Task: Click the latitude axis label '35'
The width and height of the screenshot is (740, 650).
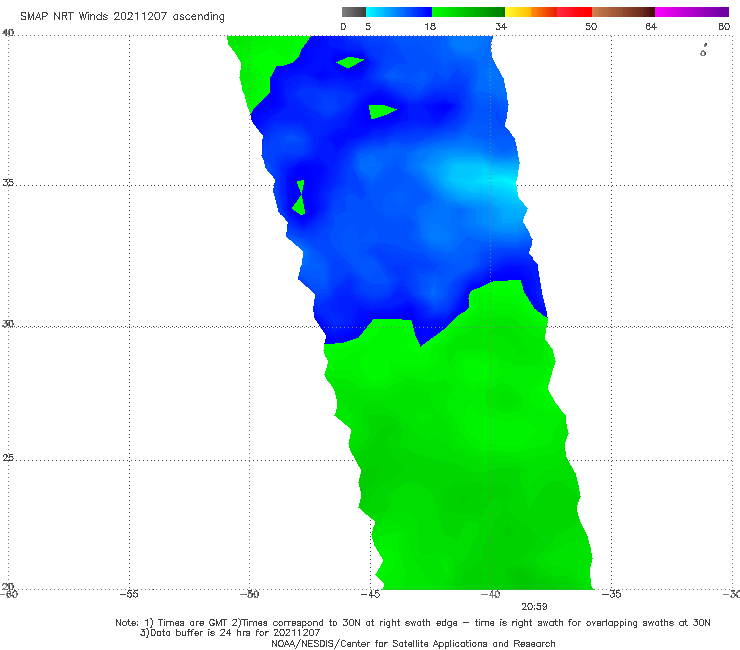Action: (x=8, y=182)
